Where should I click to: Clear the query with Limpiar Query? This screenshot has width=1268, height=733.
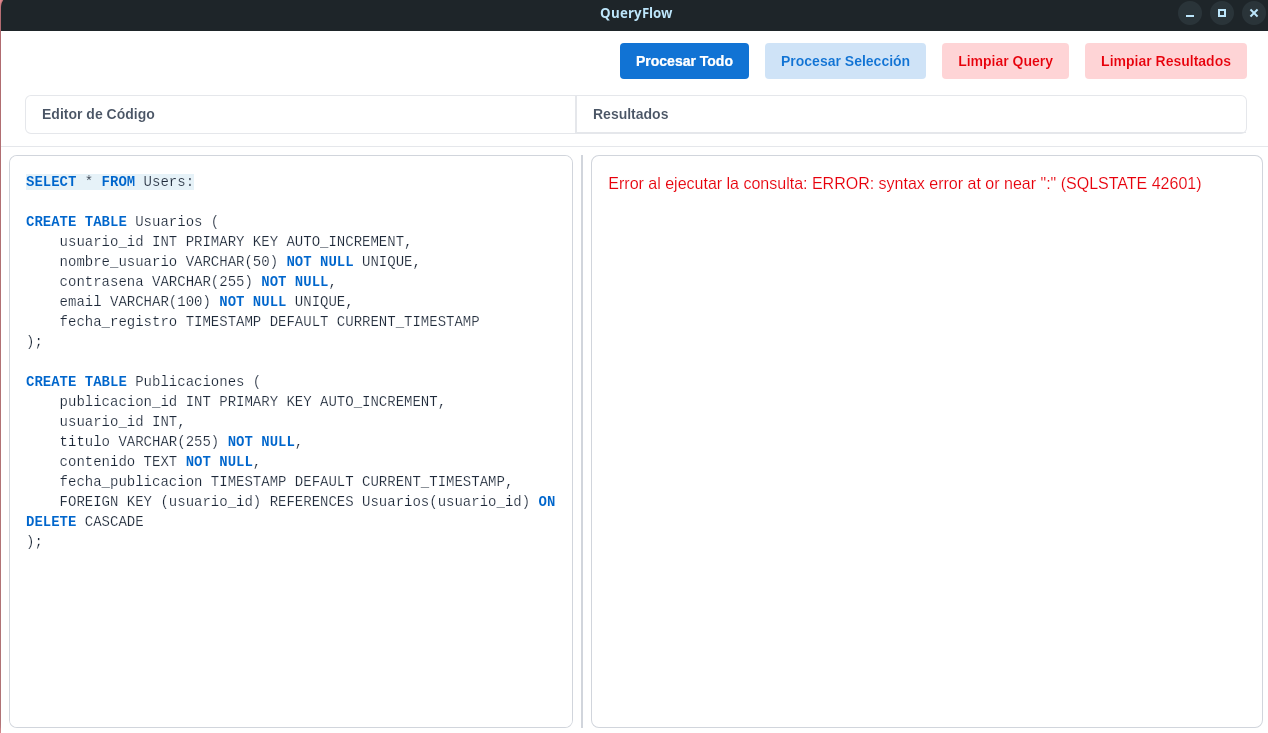pos(1005,61)
